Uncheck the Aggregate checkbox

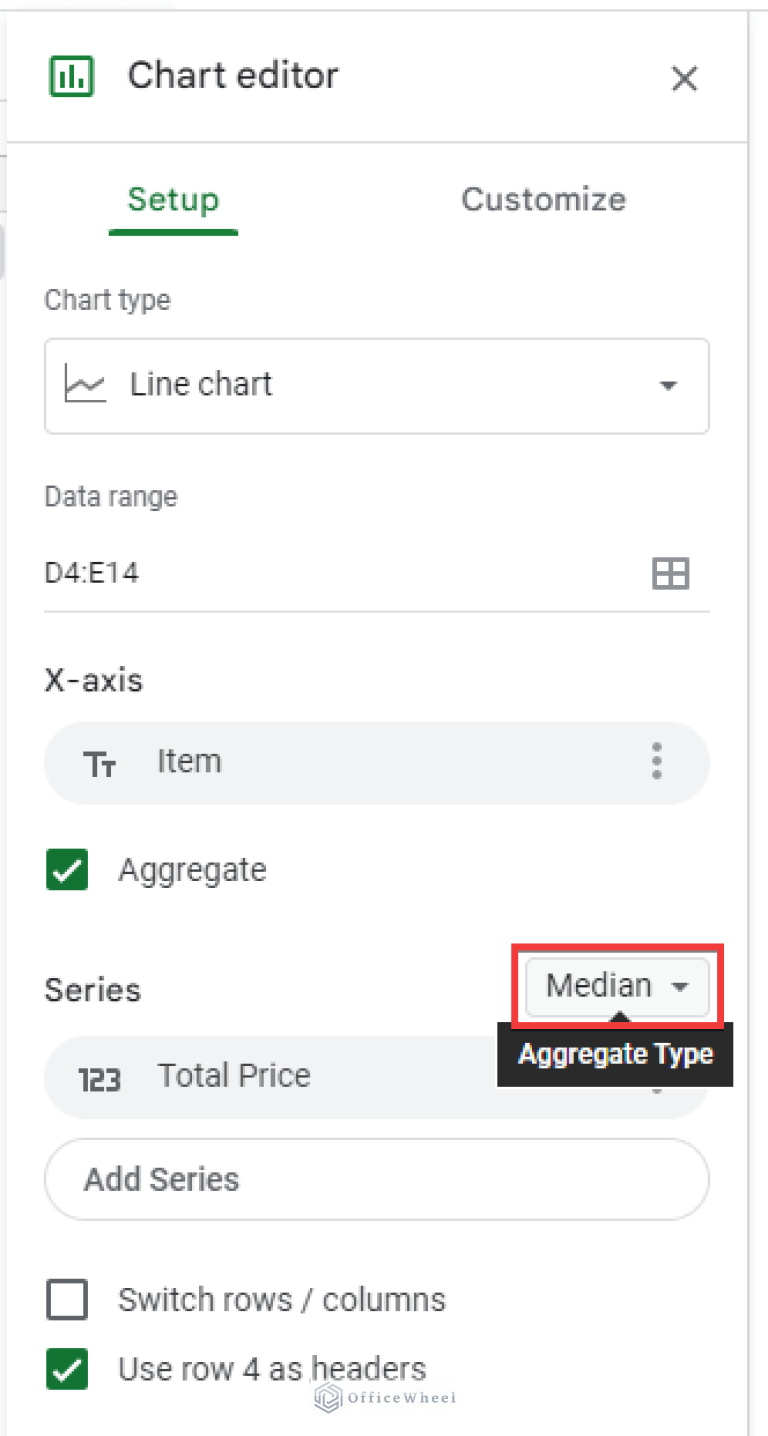66,870
